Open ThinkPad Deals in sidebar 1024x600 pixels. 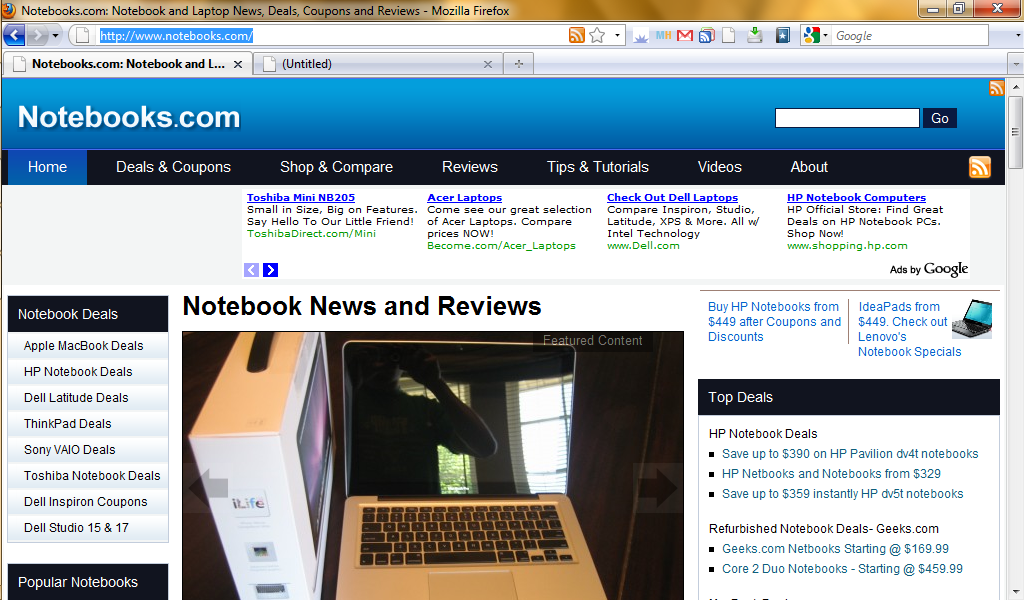tap(68, 424)
